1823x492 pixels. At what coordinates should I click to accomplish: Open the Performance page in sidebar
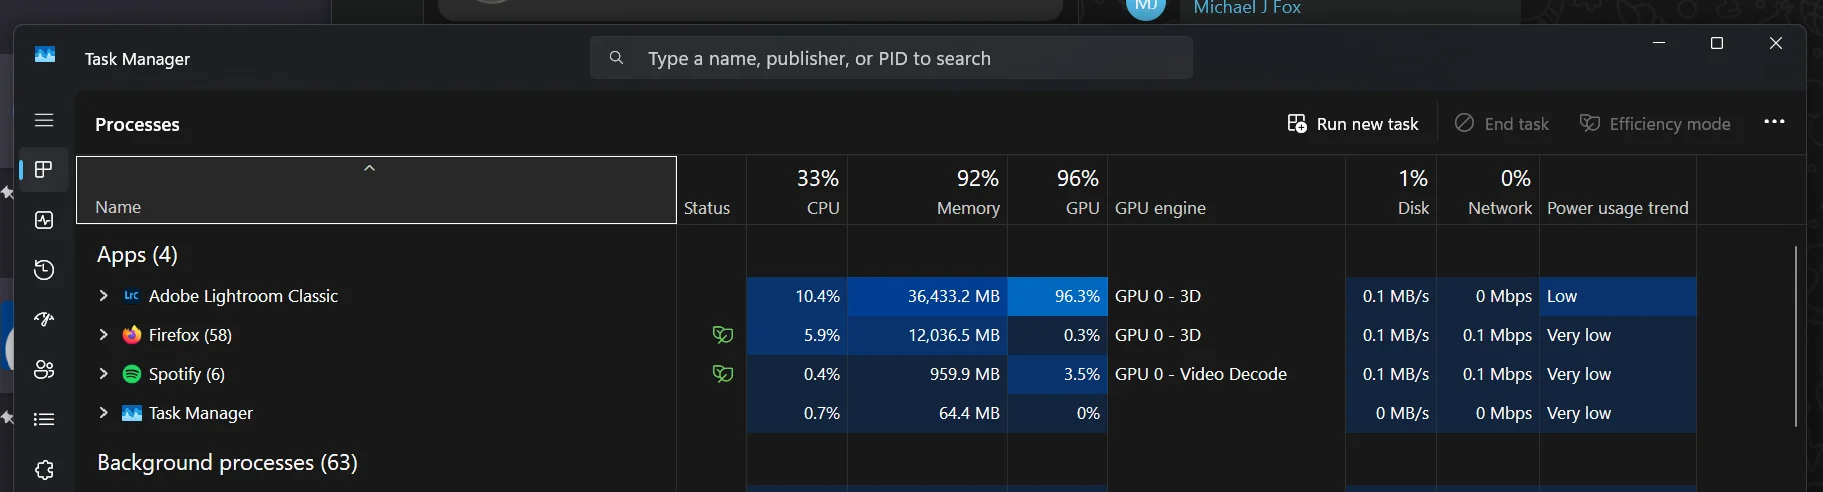(x=44, y=220)
